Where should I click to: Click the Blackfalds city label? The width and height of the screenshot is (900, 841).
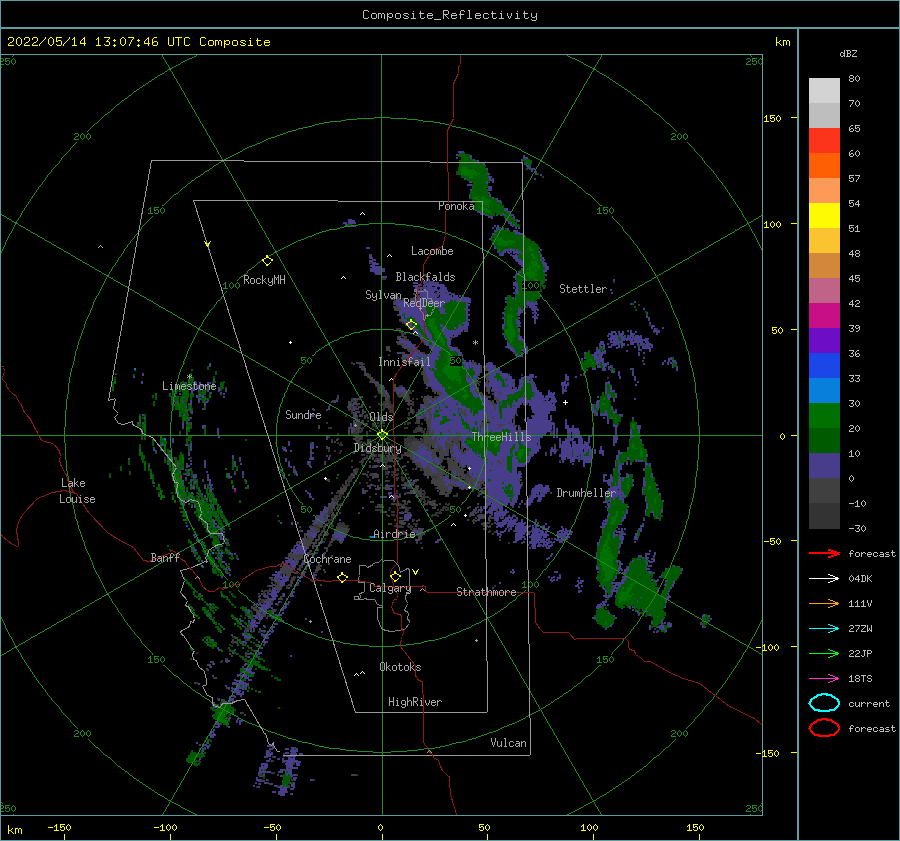point(425,277)
